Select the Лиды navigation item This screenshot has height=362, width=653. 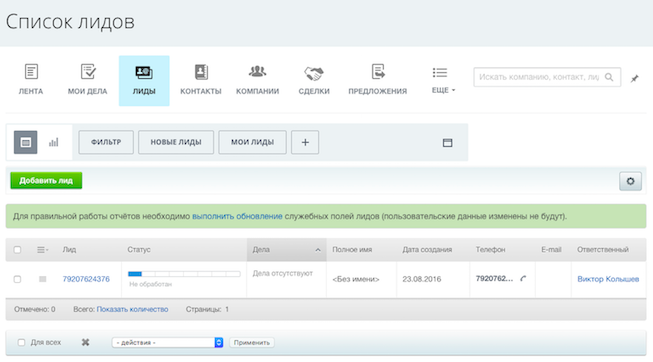coord(144,80)
